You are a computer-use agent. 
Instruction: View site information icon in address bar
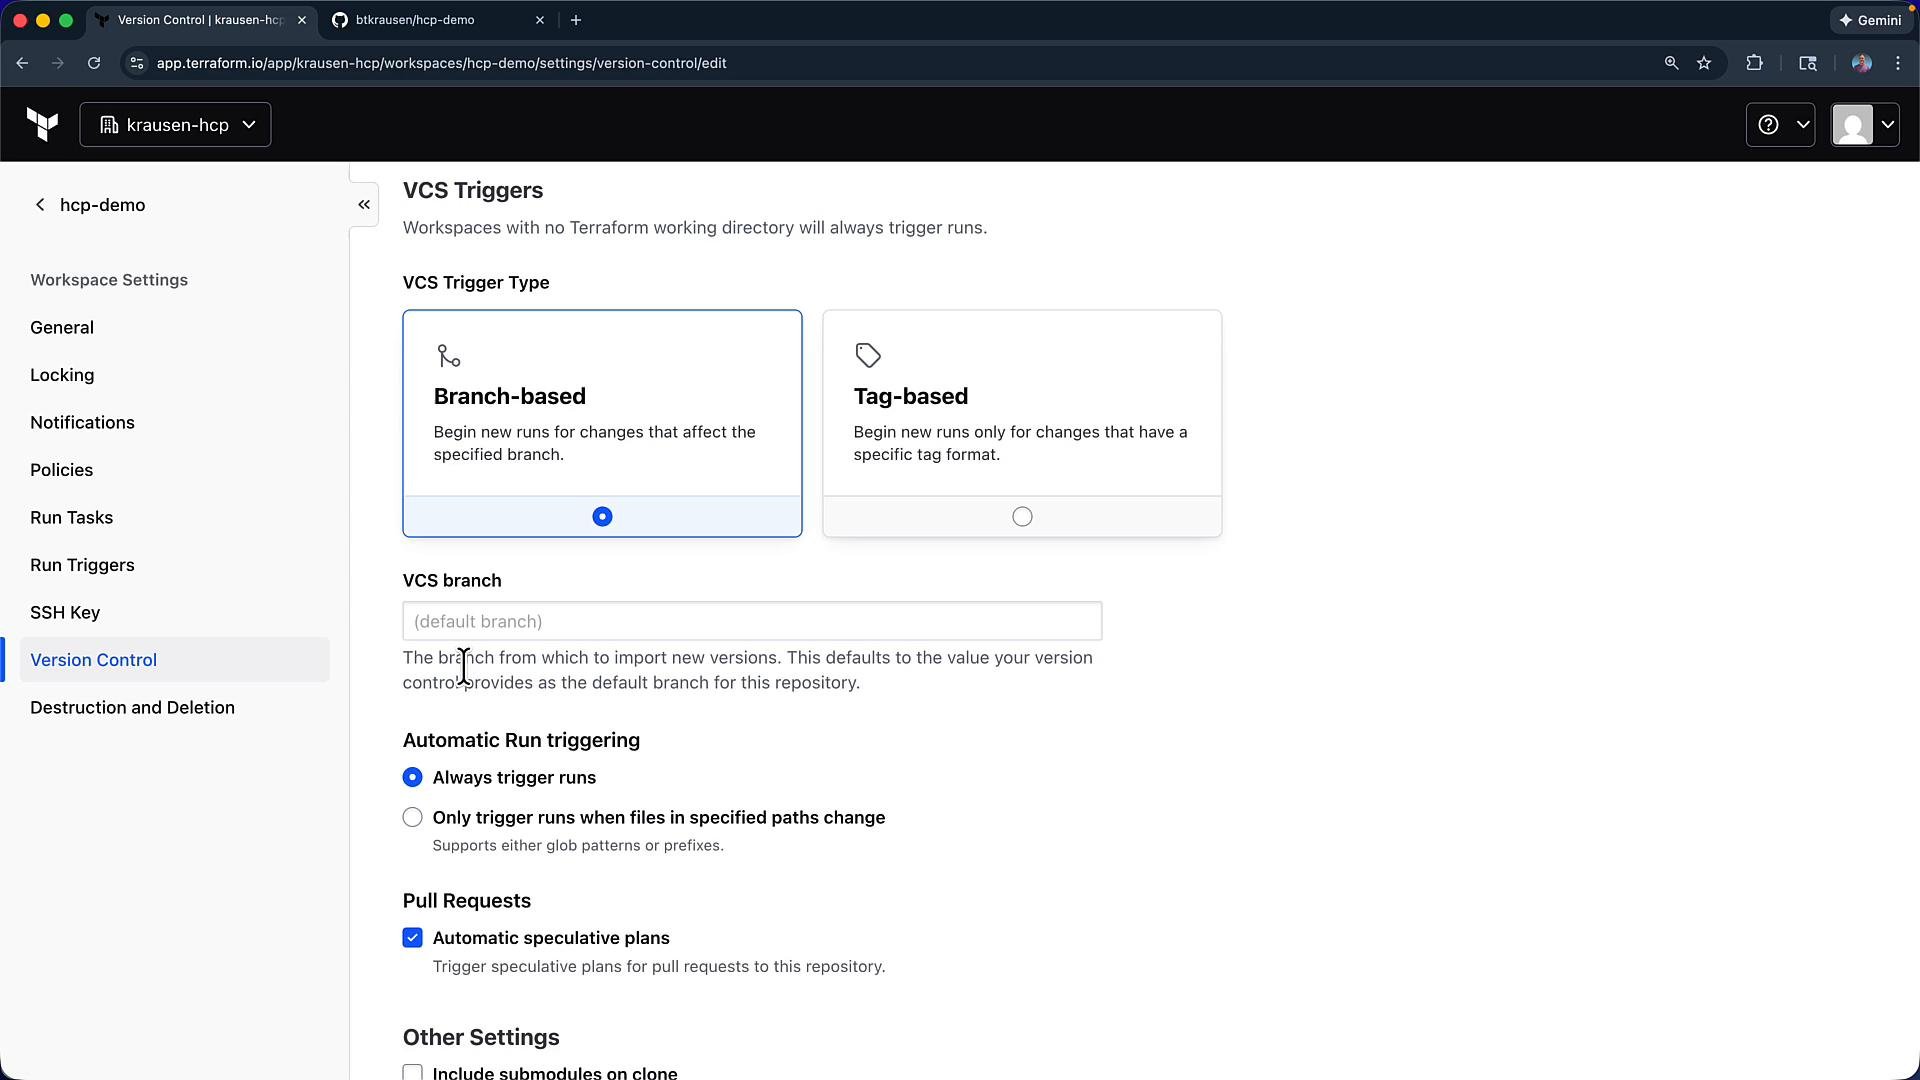pos(137,63)
